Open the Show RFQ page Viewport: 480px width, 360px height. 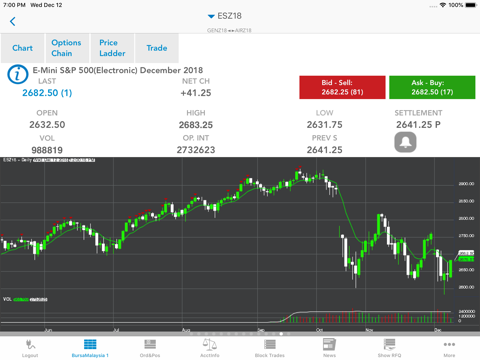[x=389, y=348]
